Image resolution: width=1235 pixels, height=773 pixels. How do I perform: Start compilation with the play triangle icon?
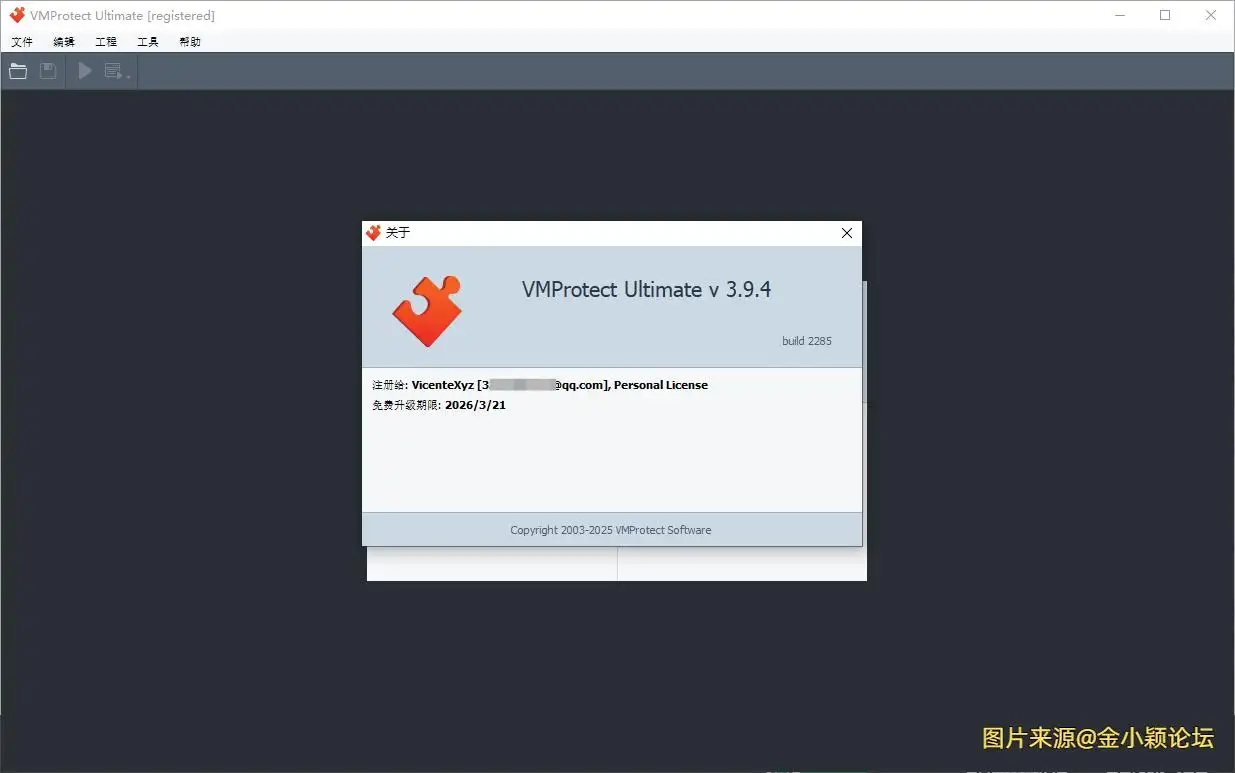[85, 71]
